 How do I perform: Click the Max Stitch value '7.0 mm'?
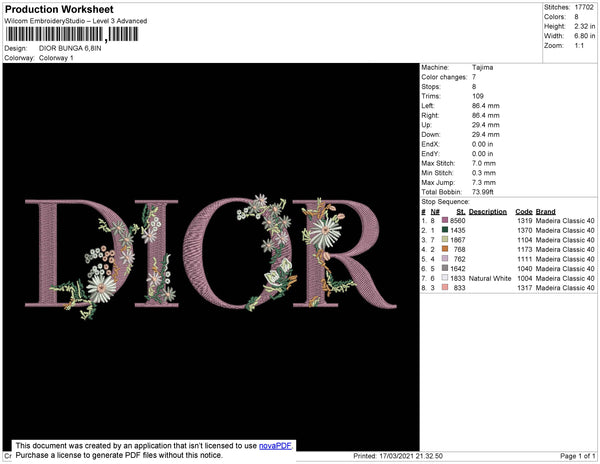pos(484,163)
